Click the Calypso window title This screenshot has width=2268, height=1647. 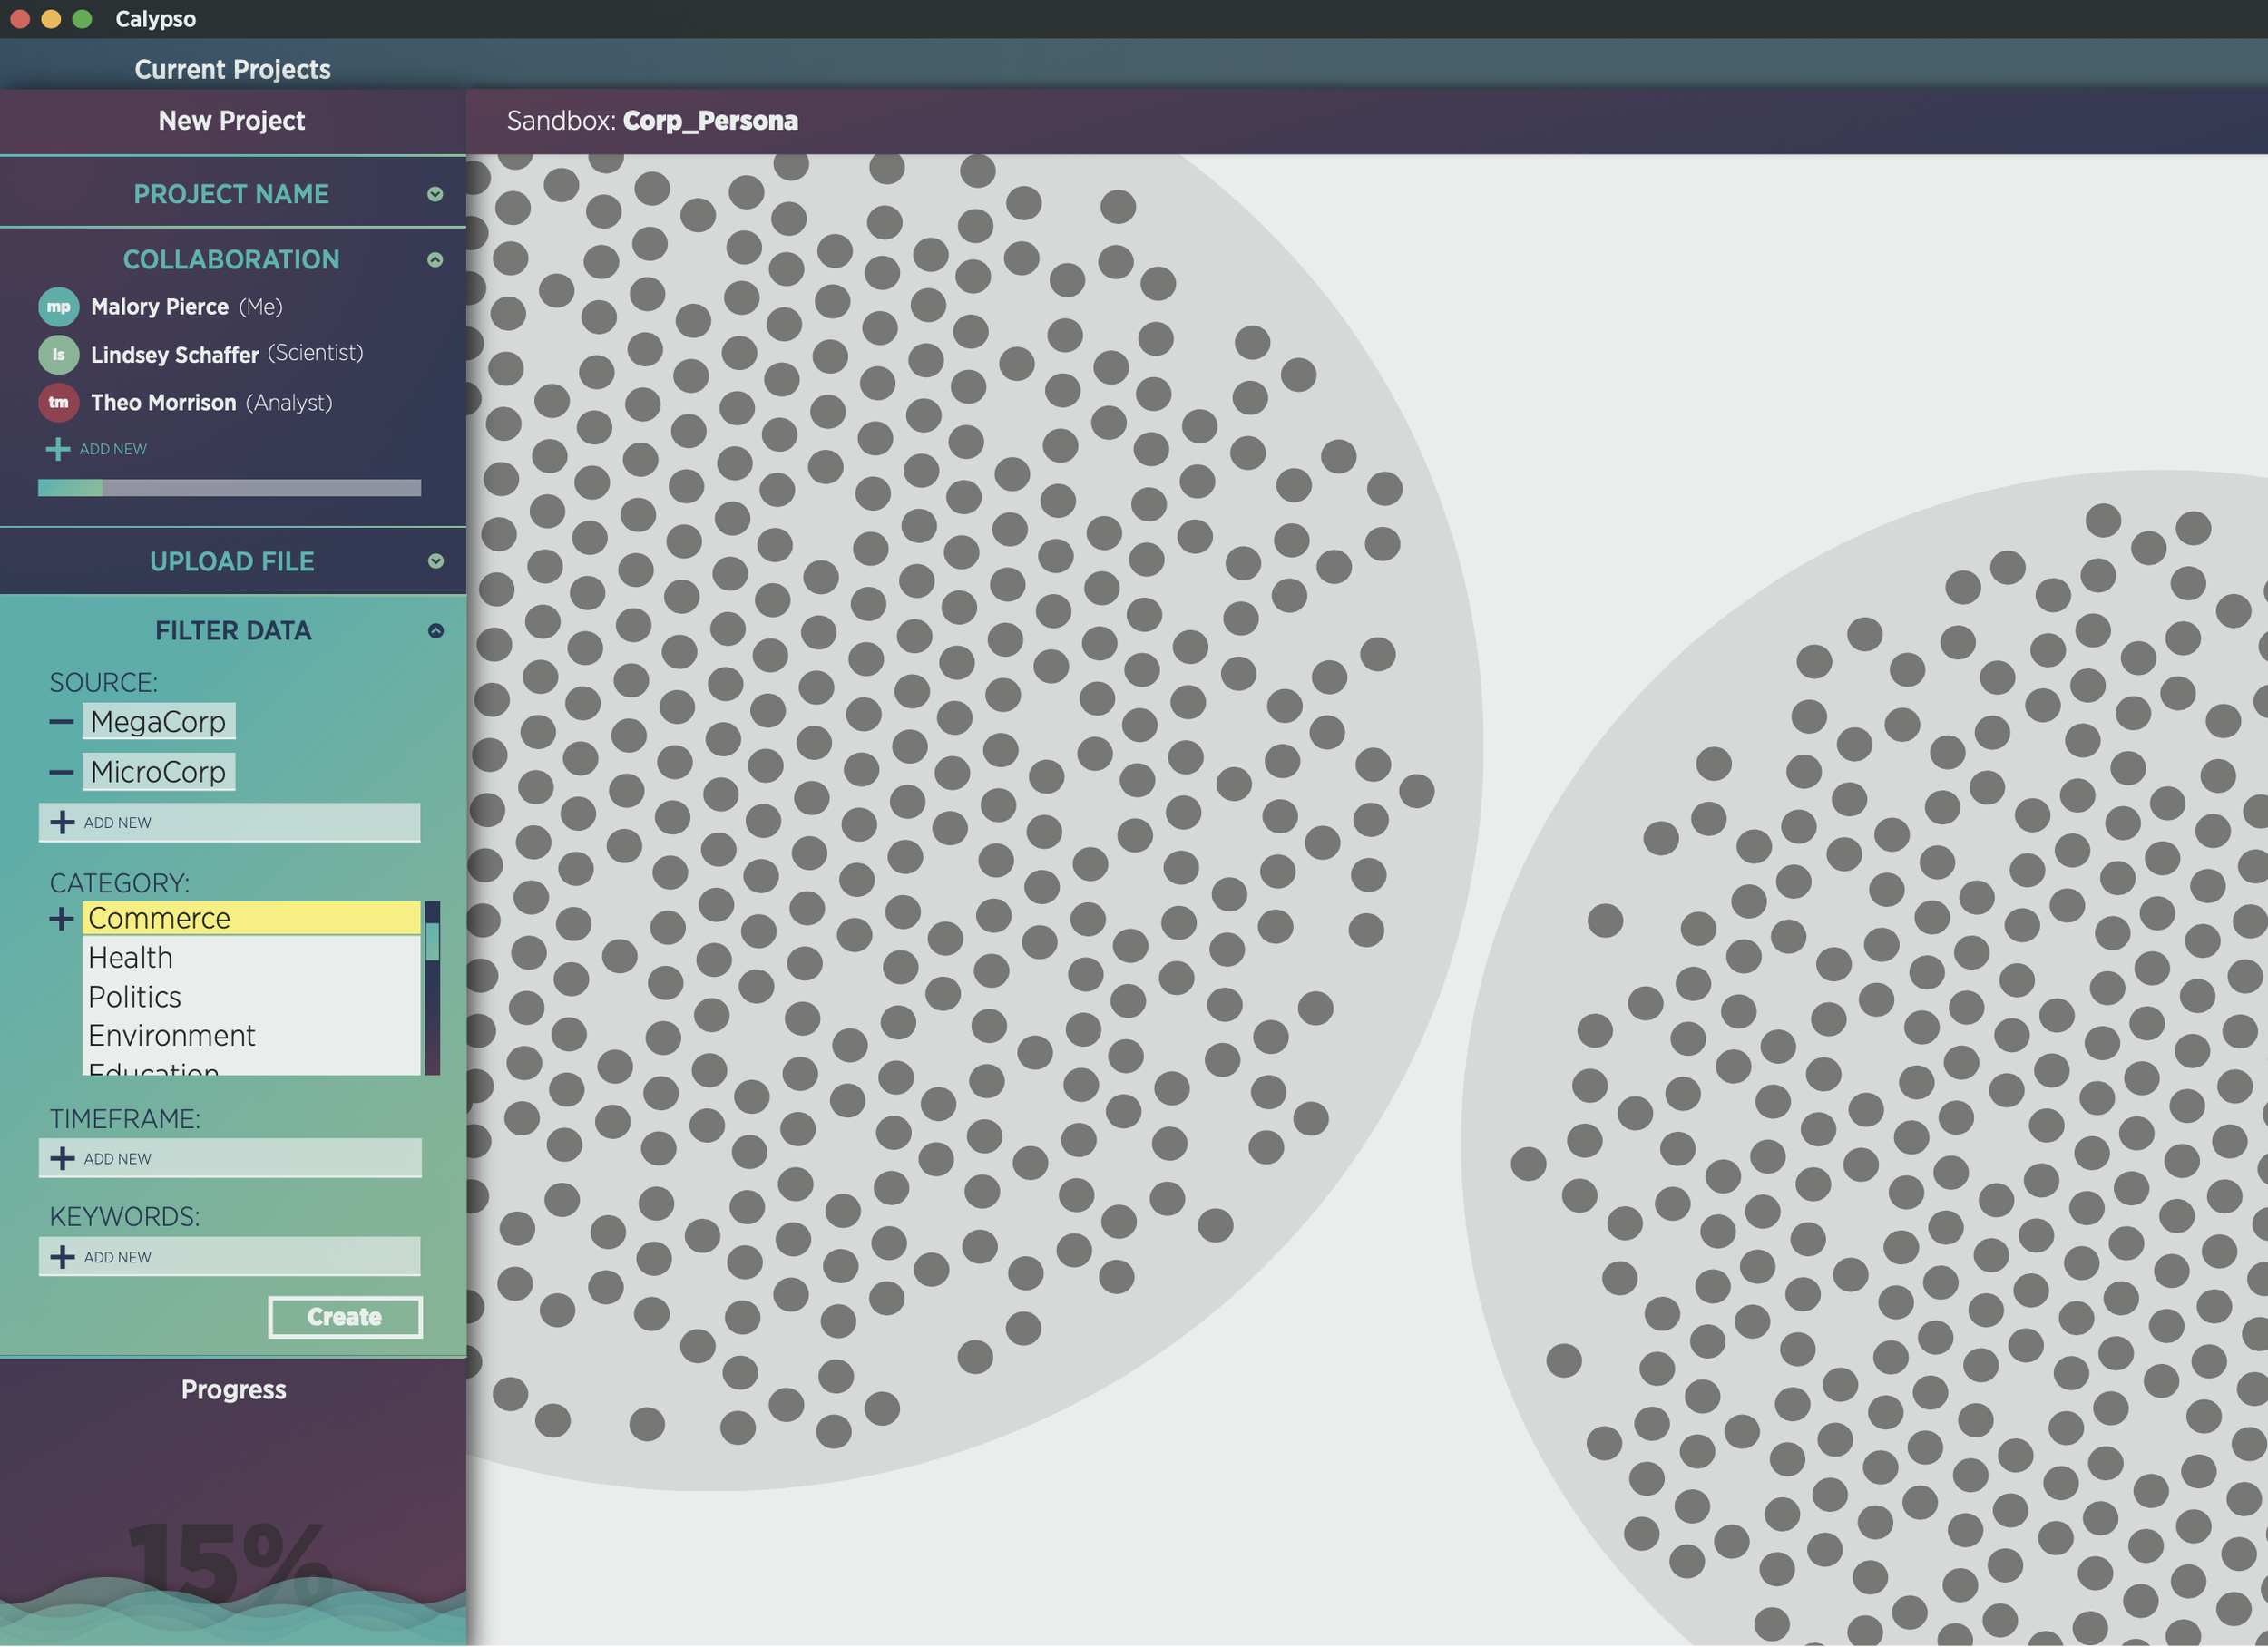[x=155, y=19]
